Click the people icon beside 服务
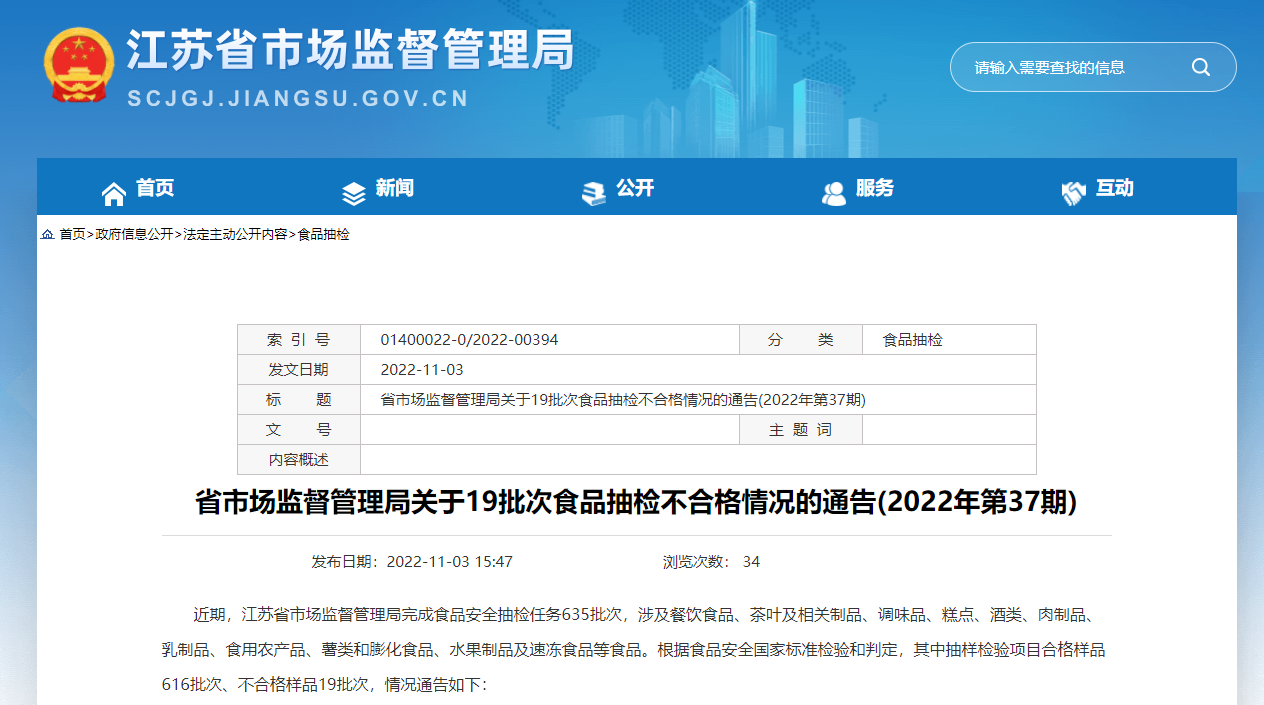 point(834,192)
